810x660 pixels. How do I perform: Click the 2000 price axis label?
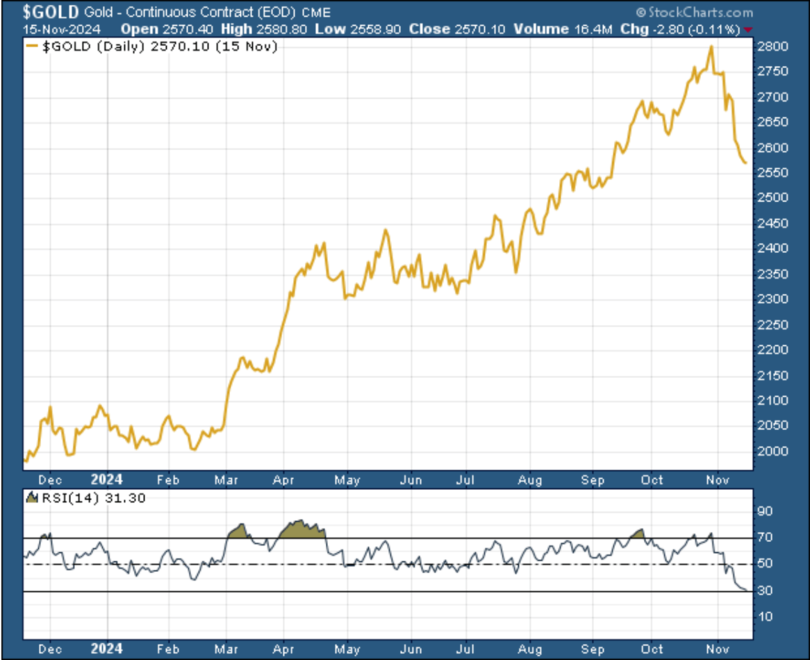tap(773, 451)
